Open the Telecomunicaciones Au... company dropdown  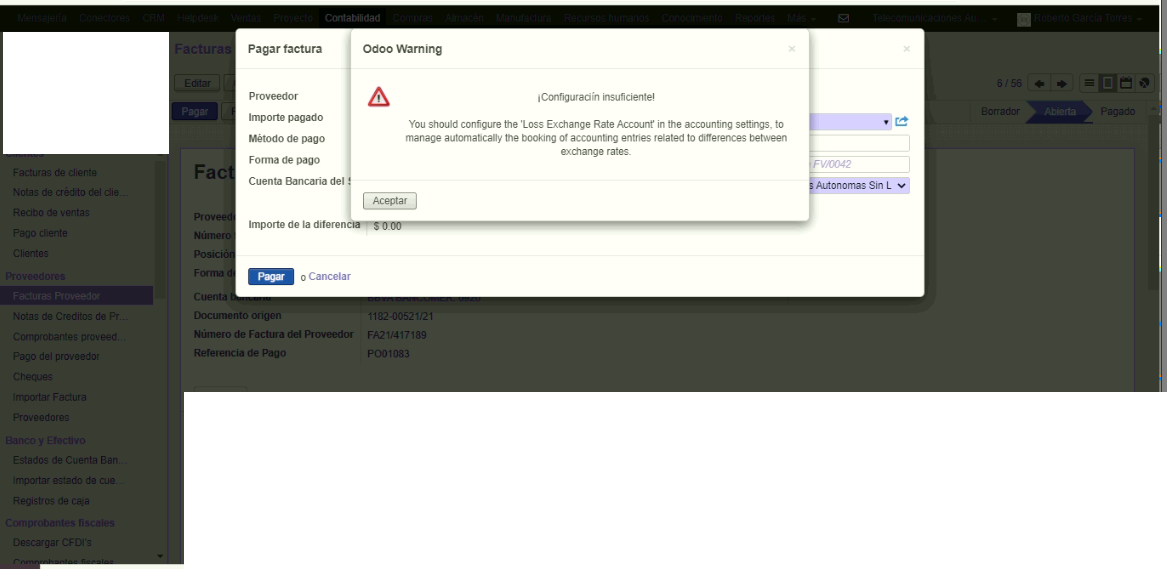933,18
